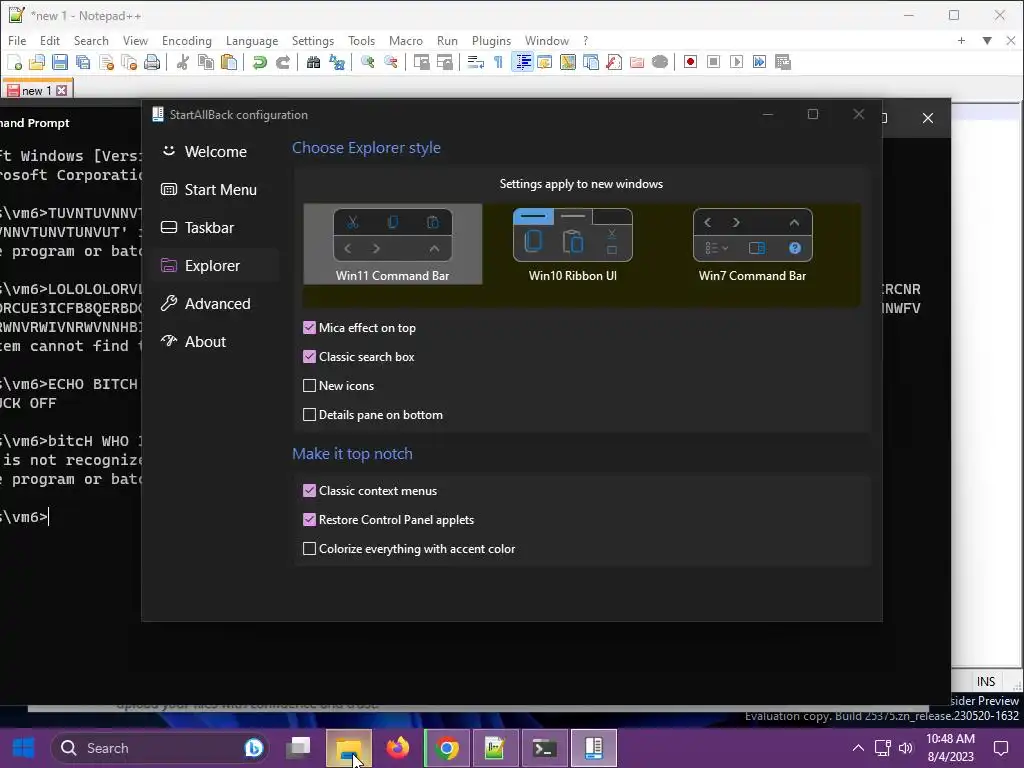Open the Macro menu
Viewport: 1024px width, 768px height.
[x=406, y=40]
